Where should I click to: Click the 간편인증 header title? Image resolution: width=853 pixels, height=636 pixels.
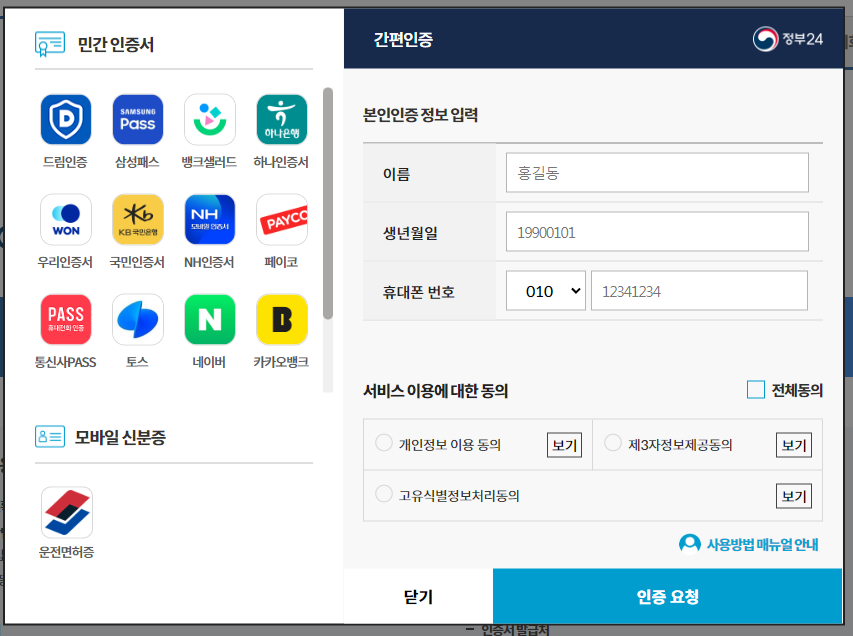point(403,39)
